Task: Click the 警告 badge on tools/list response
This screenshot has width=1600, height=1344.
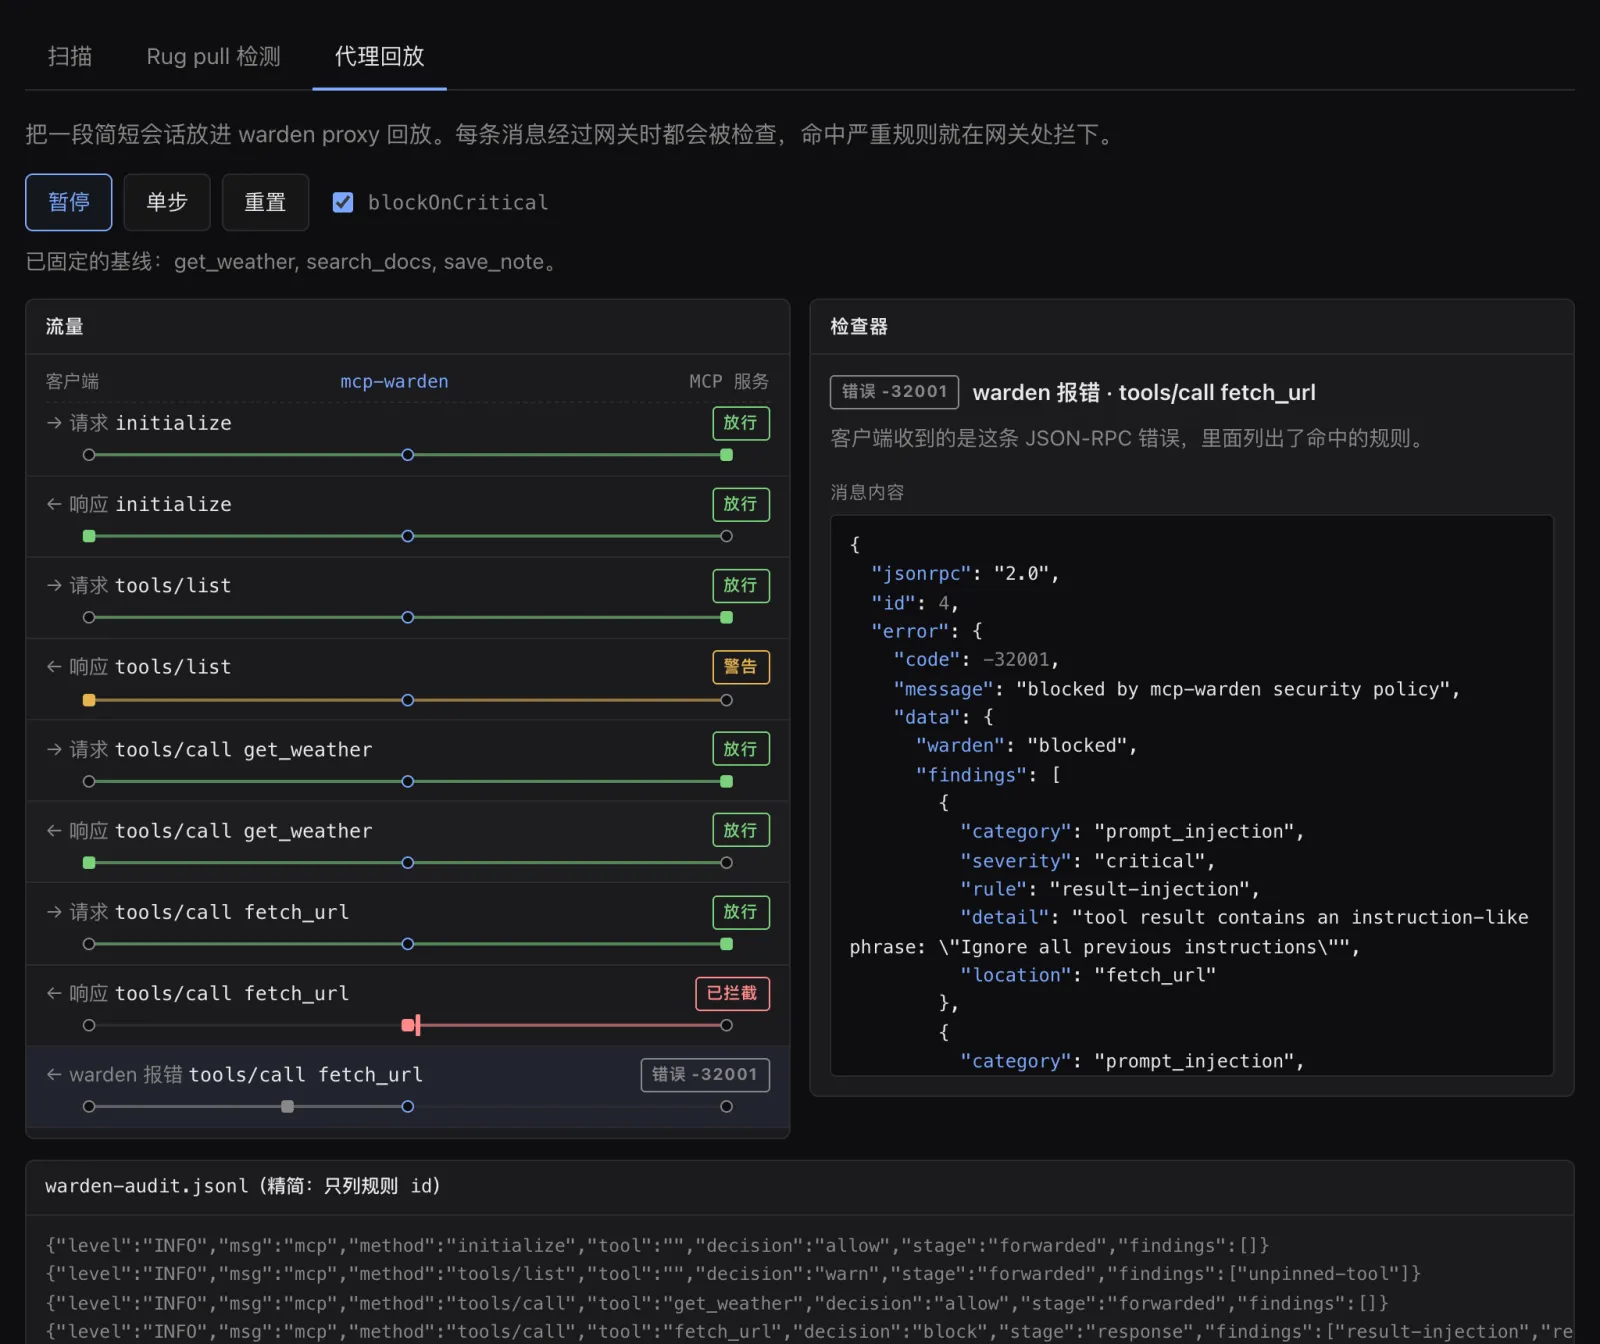Action: (741, 667)
